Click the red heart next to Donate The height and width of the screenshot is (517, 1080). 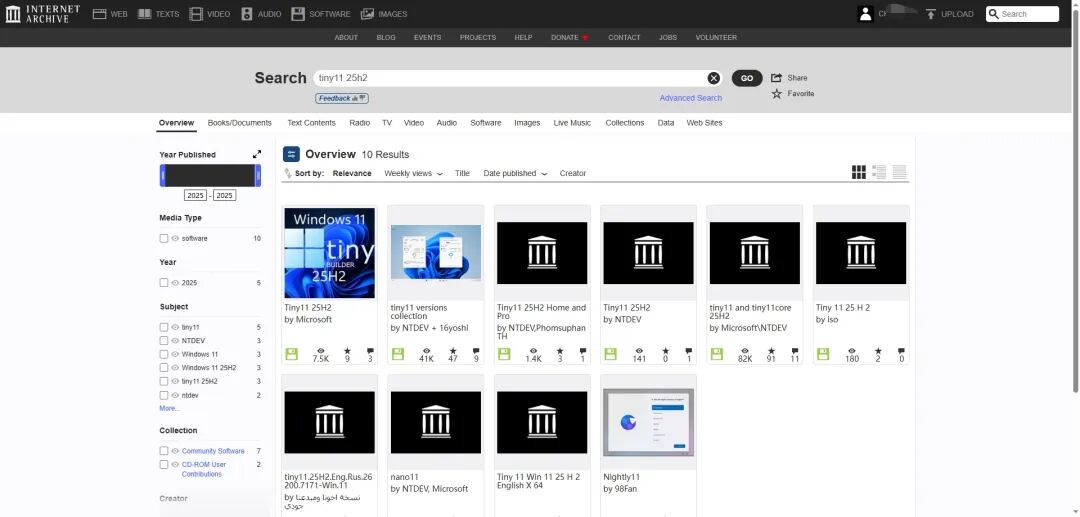(585, 38)
